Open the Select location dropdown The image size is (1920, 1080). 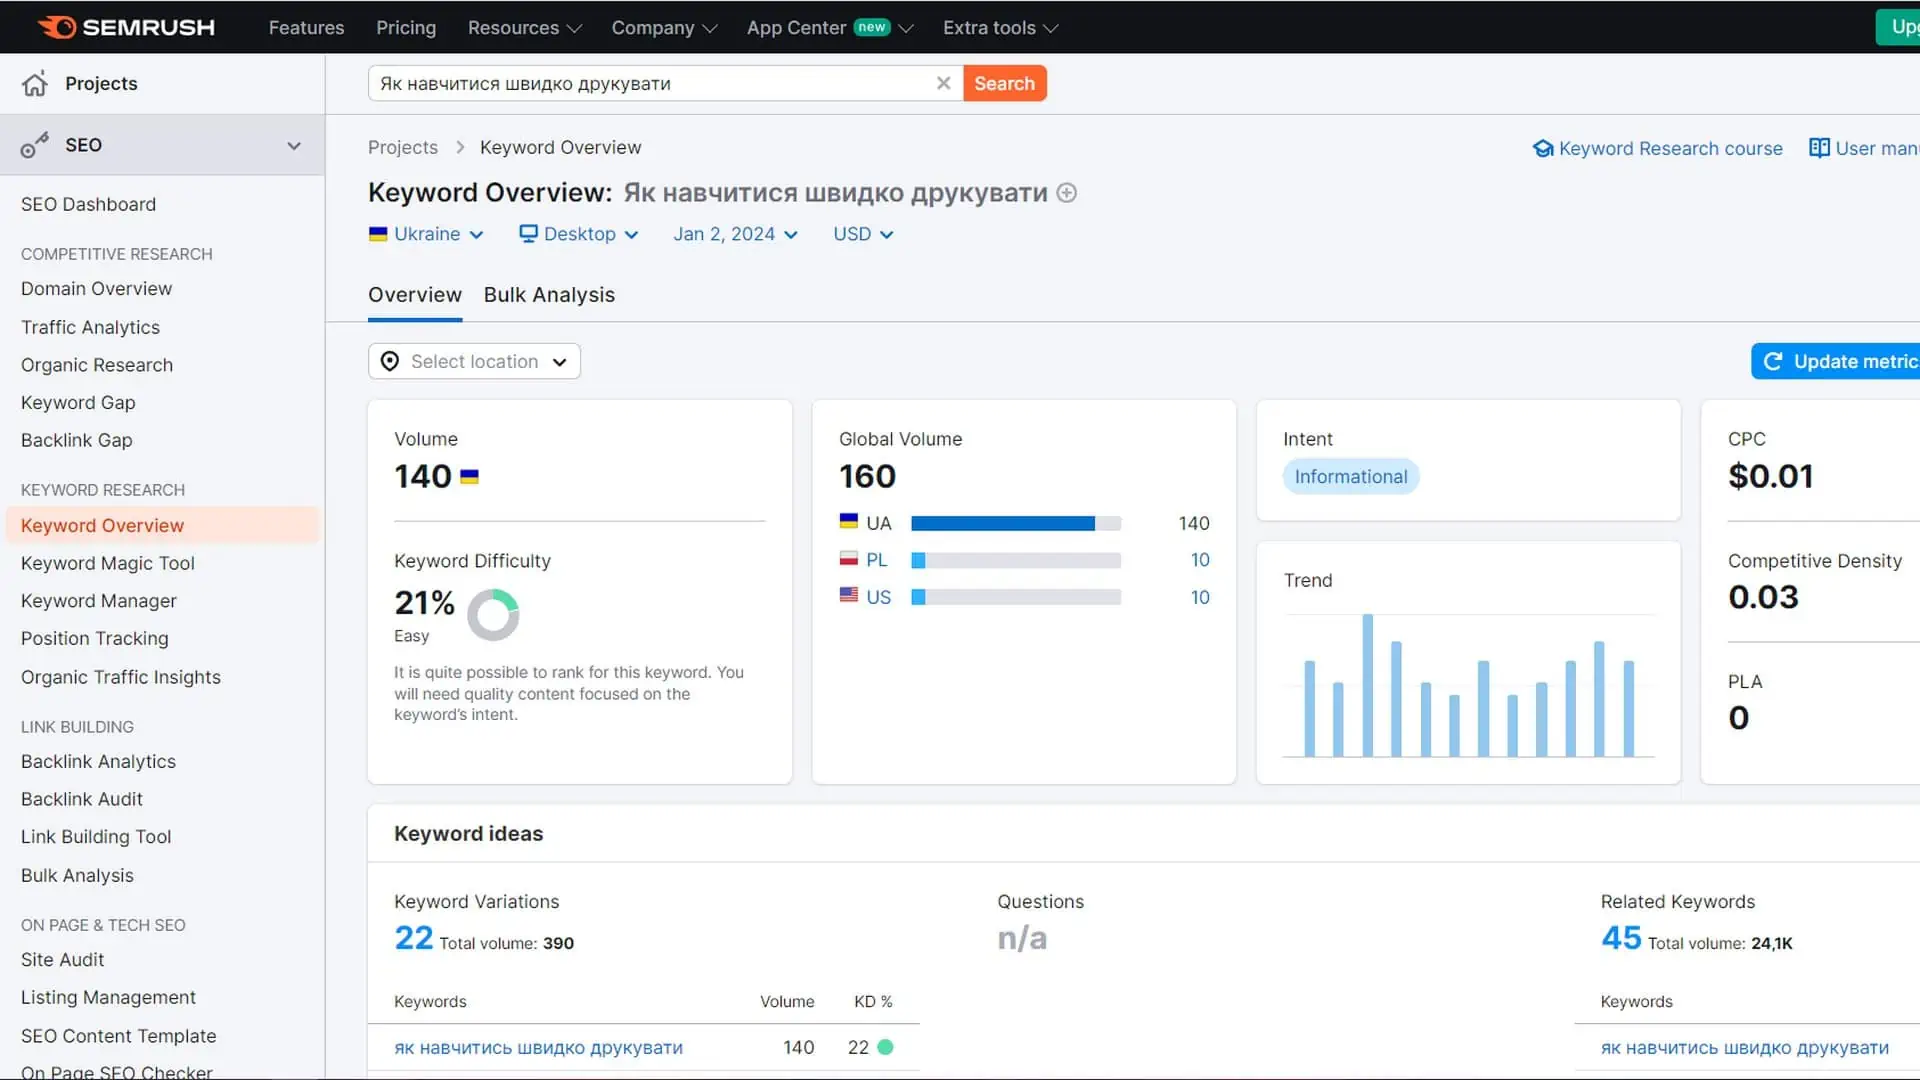(474, 361)
